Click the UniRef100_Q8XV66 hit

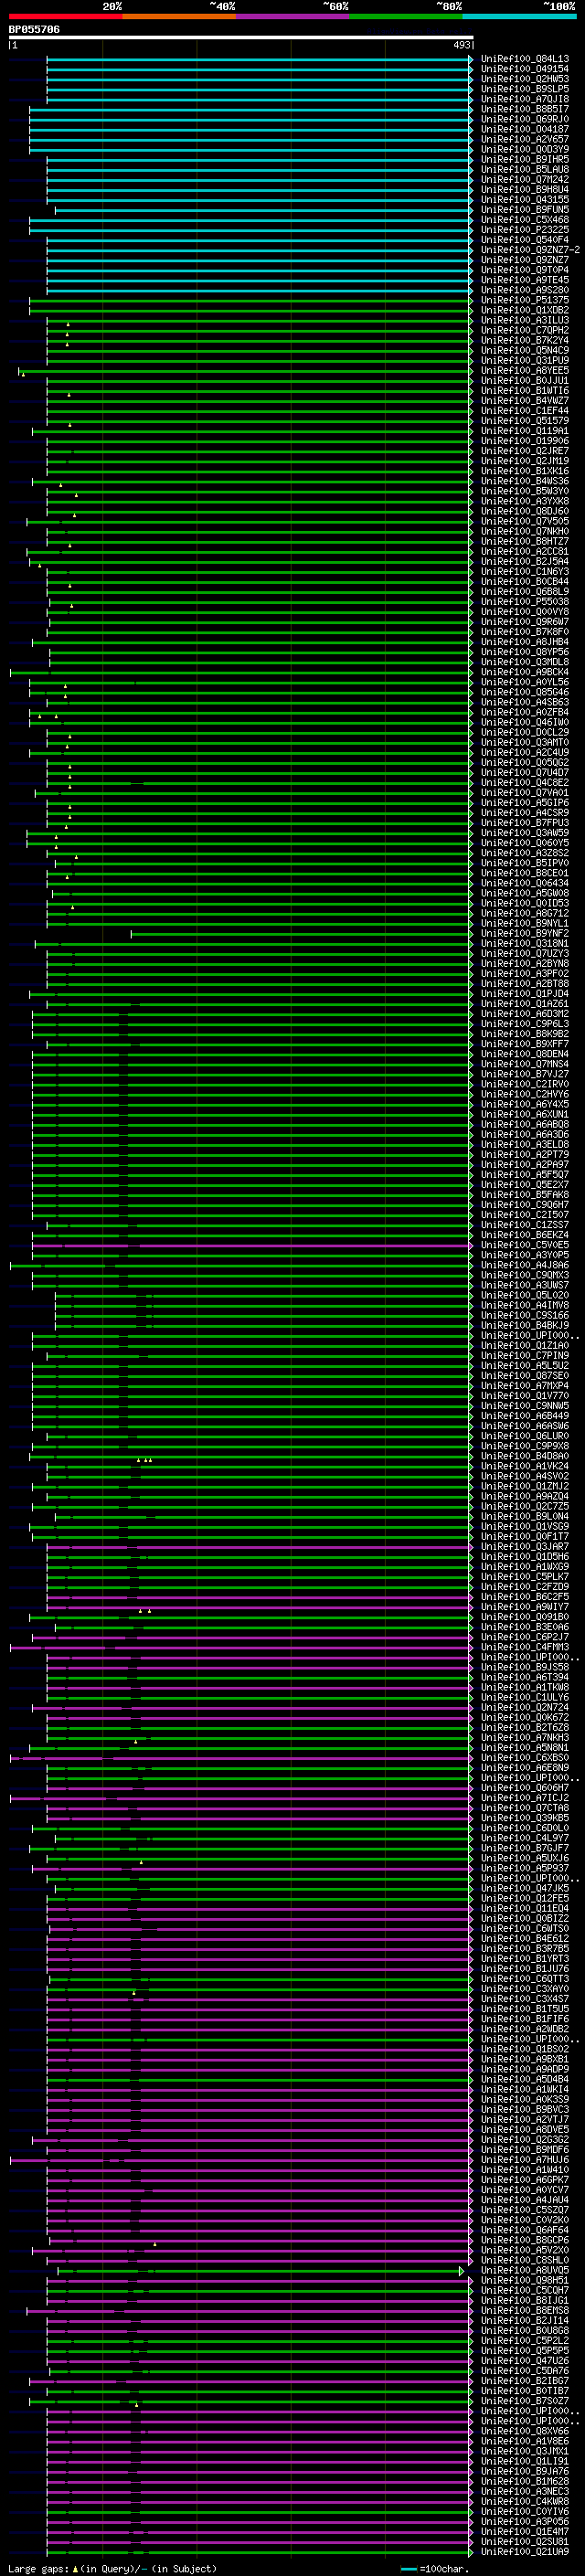click(x=525, y=2431)
